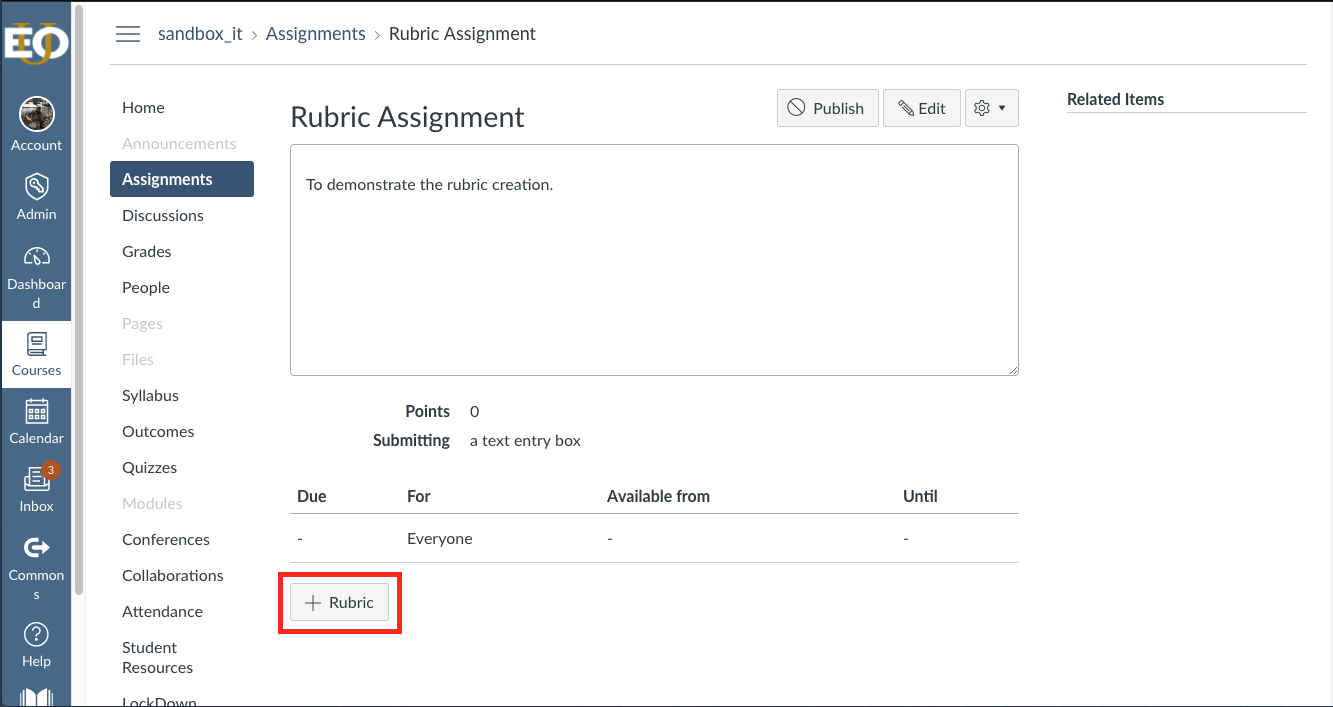Viewport: 1333px width, 707px height.
Task: Open the sandbox_it breadcrumb link
Action: (200, 33)
